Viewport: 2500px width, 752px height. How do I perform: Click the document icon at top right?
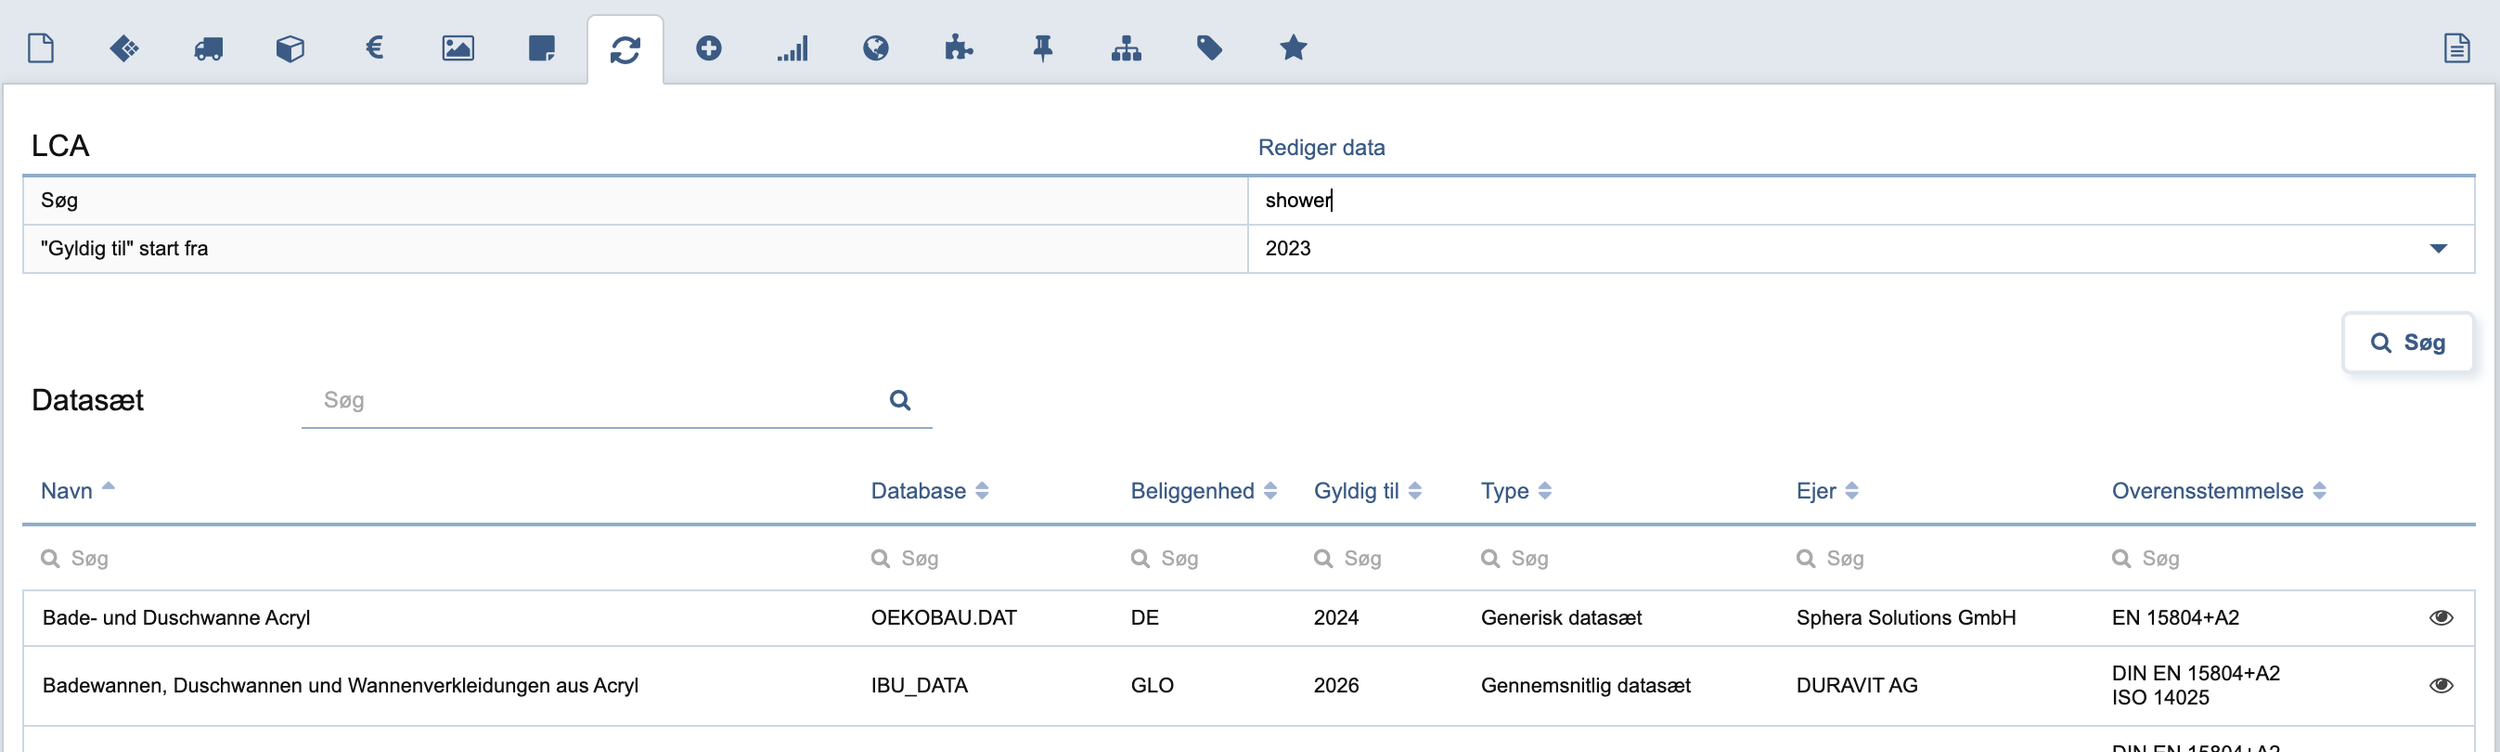pos(2457,48)
